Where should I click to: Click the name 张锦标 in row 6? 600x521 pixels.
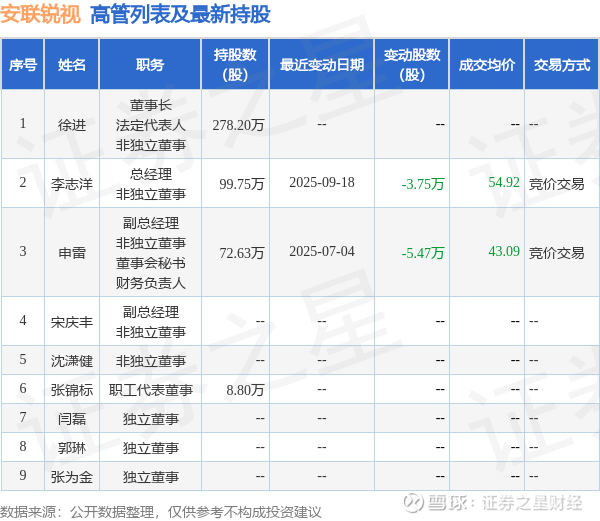(72, 390)
